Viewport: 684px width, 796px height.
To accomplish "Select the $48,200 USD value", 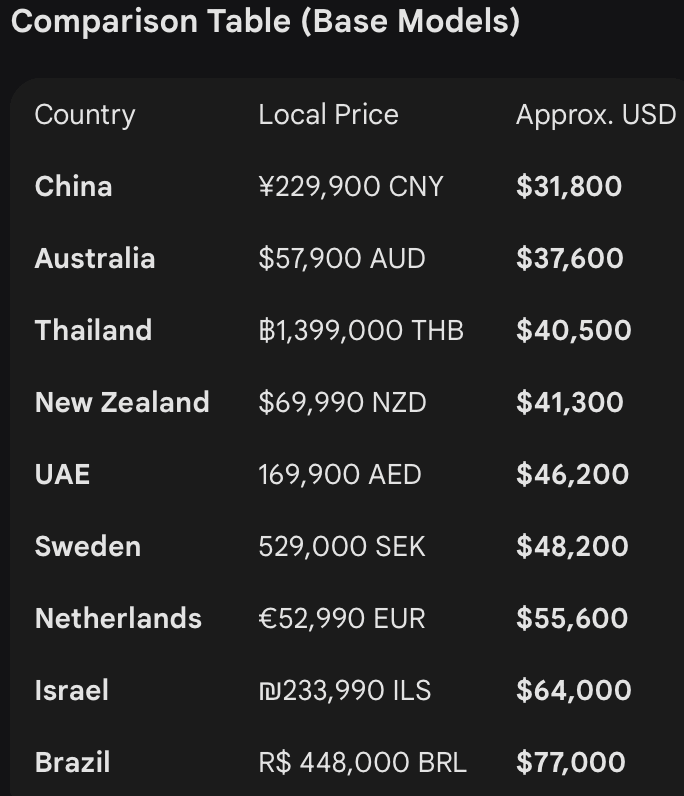I will pos(572,547).
